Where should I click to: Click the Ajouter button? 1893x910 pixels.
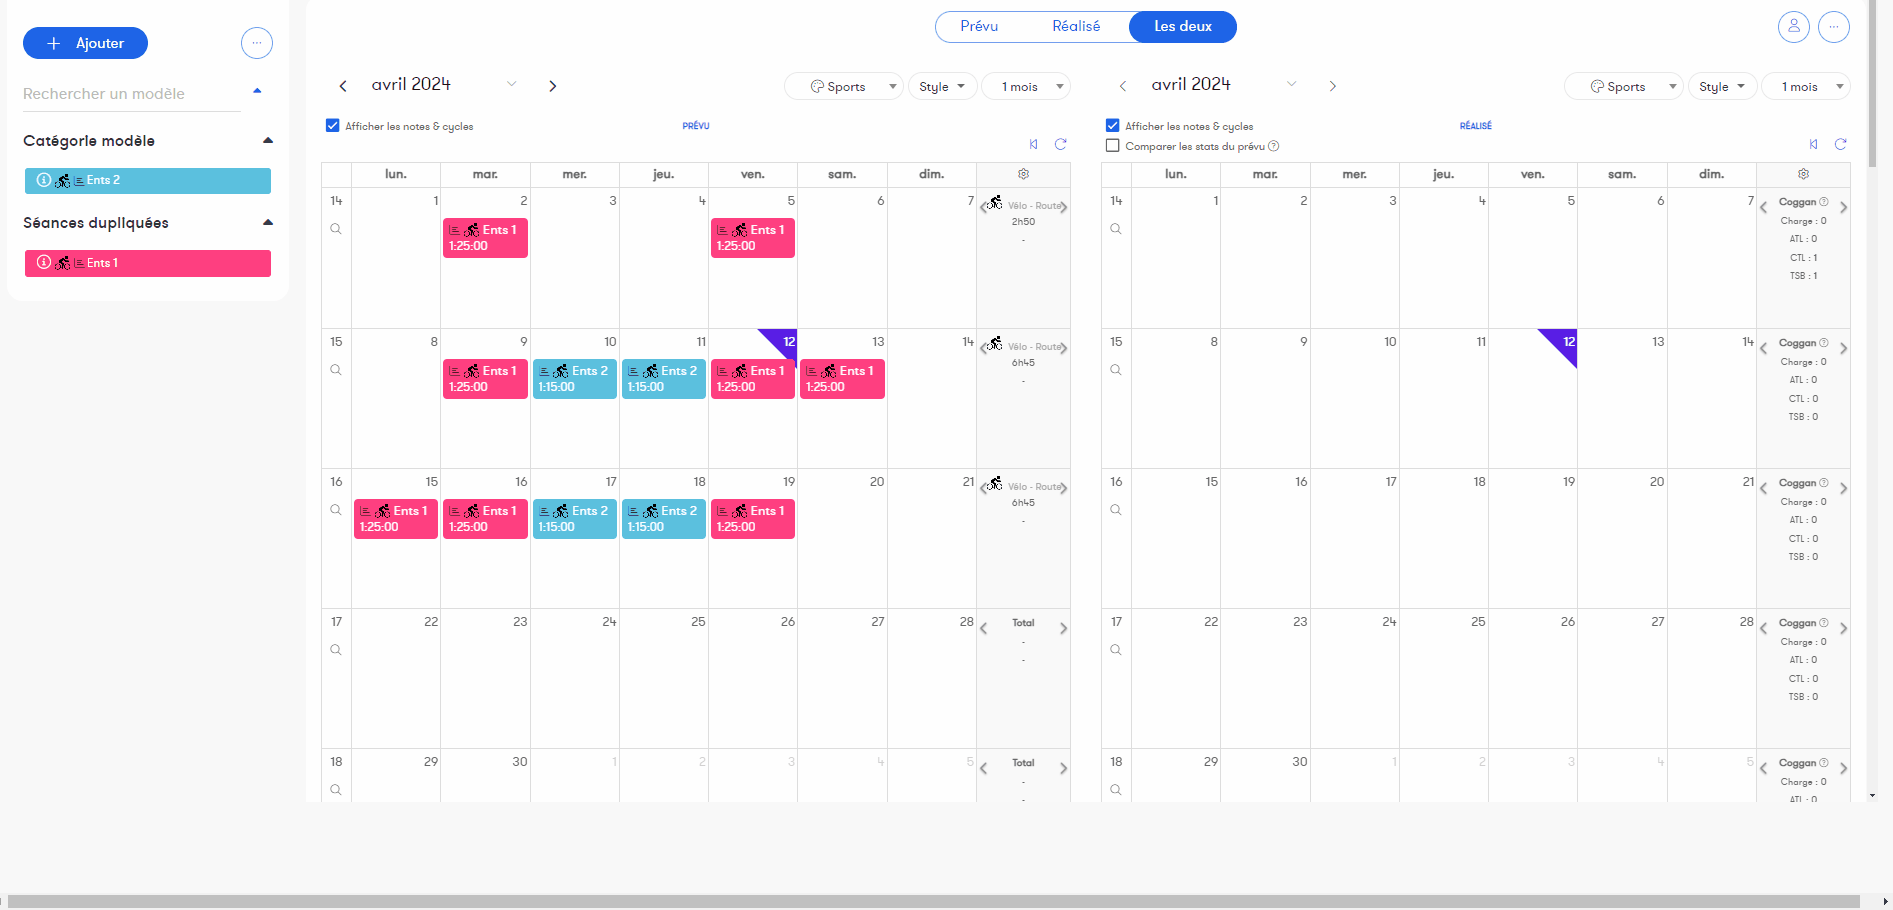pos(85,43)
